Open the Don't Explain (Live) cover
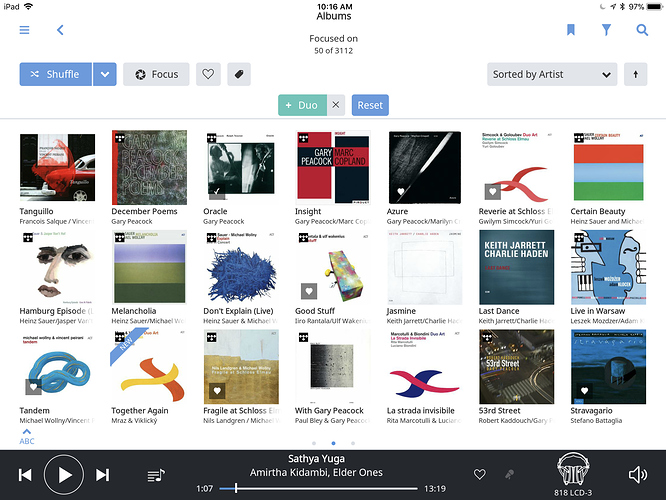The height and width of the screenshot is (500, 666). coord(241,267)
